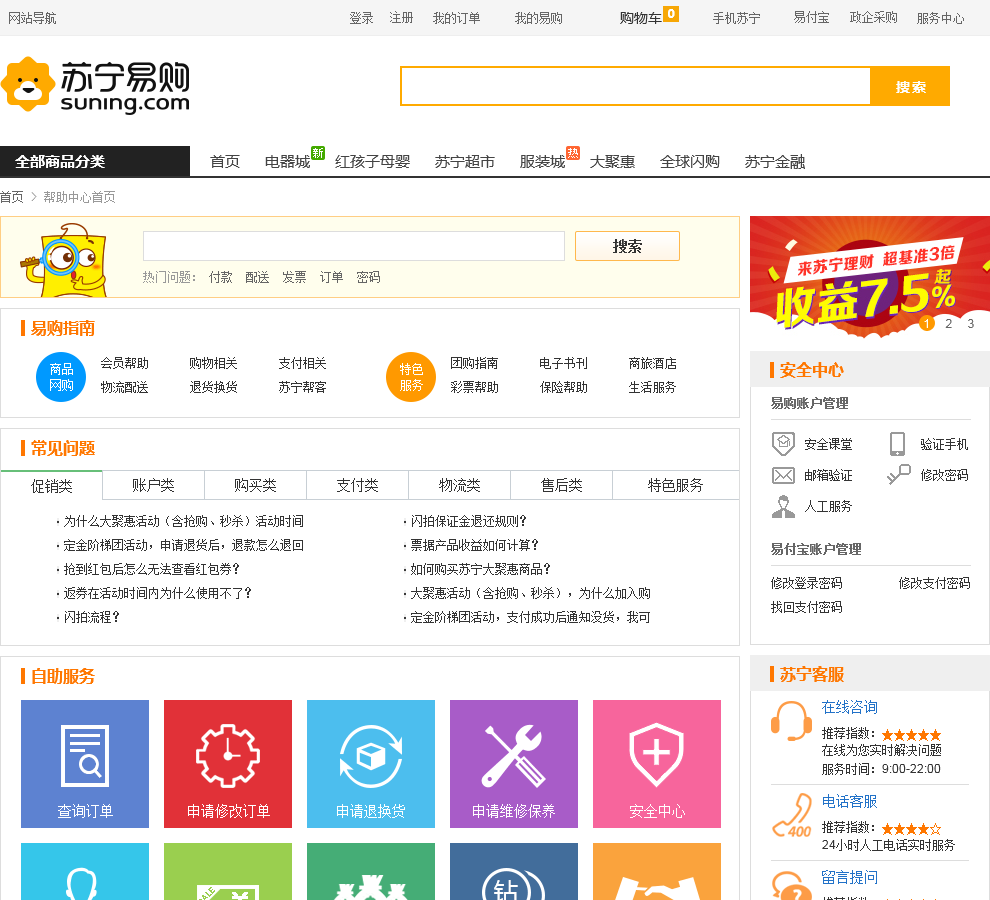Go to 苏宁超市 in navigation bar
Screen dimensions: 990x900
click(465, 162)
